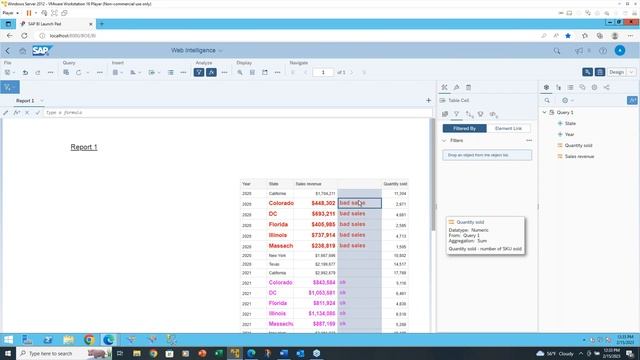Open Display group more options ellipsis
Screen dimensions: 640x360
[x=278, y=73]
